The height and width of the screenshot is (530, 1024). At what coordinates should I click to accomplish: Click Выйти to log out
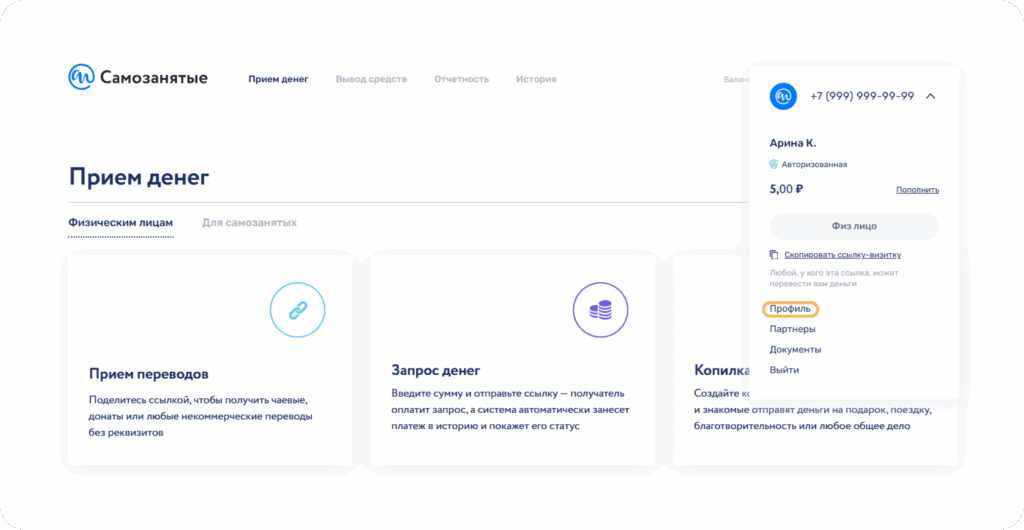[784, 370]
